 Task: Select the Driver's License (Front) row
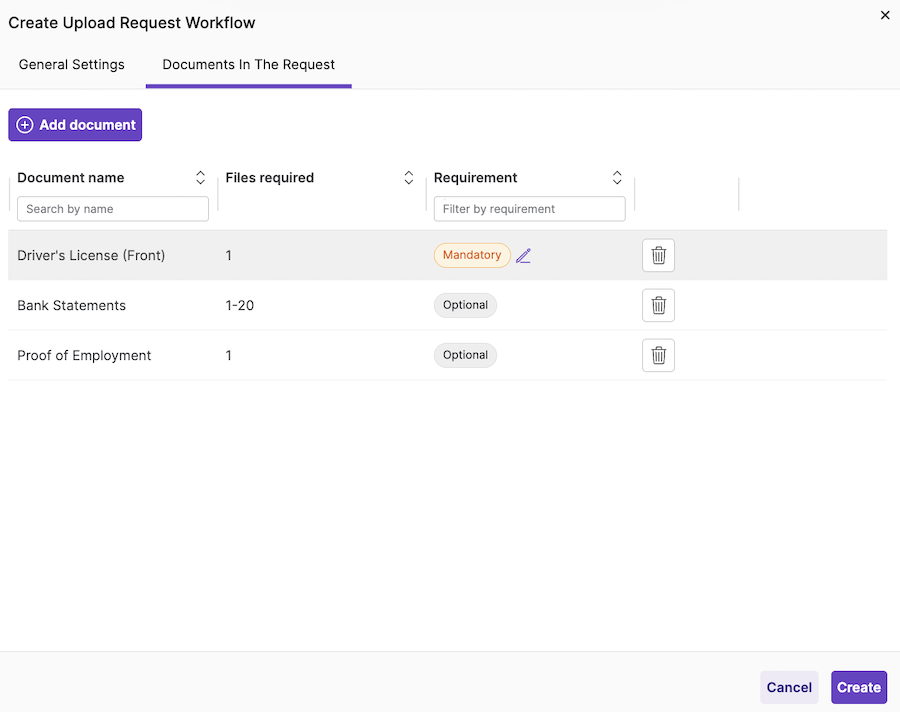(x=91, y=255)
